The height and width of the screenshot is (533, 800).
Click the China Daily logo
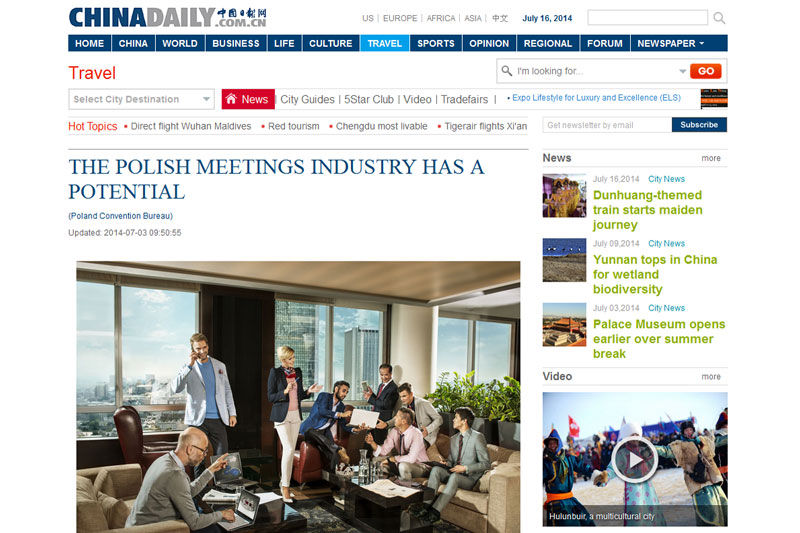coord(168,17)
